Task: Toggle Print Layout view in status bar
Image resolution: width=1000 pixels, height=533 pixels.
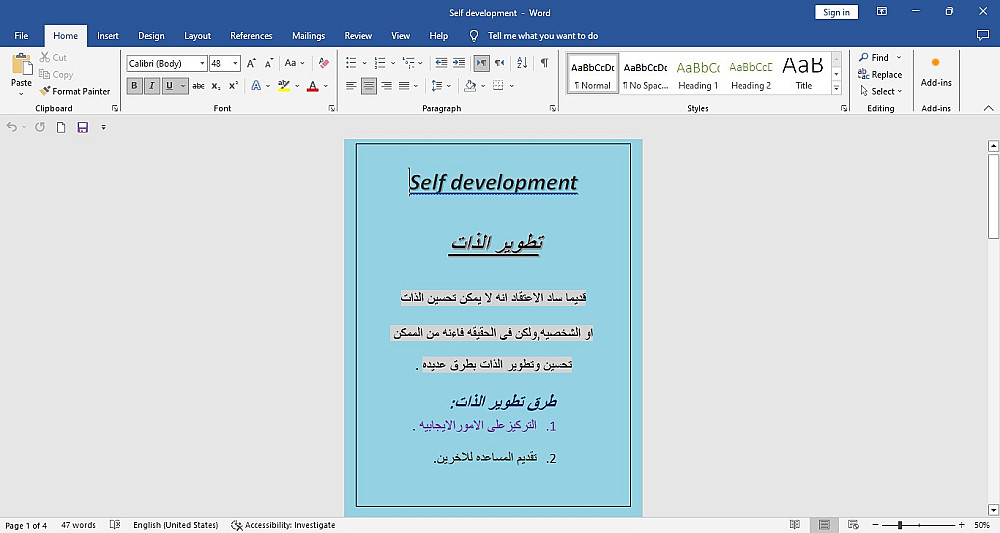Action: point(824,525)
